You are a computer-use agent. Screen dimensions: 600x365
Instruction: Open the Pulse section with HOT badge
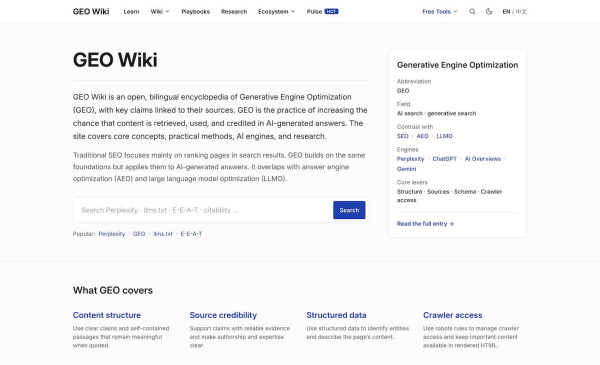click(322, 11)
